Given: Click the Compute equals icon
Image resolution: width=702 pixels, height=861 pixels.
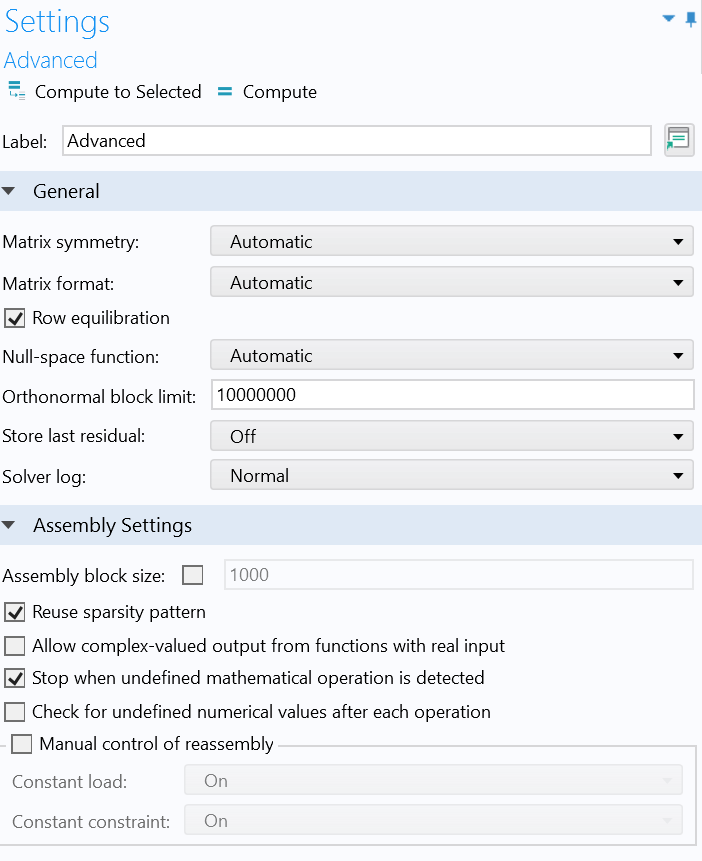Looking at the screenshot, I should point(225,92).
